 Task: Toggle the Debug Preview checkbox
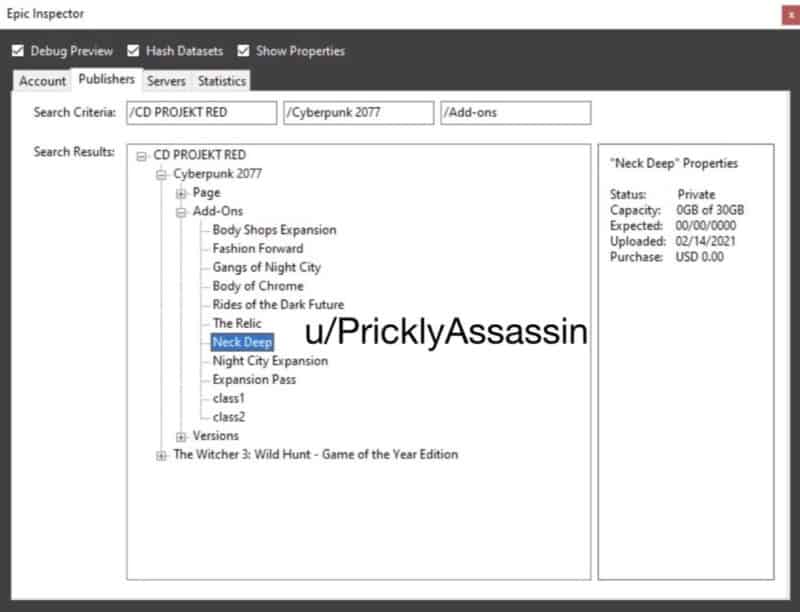[18, 51]
